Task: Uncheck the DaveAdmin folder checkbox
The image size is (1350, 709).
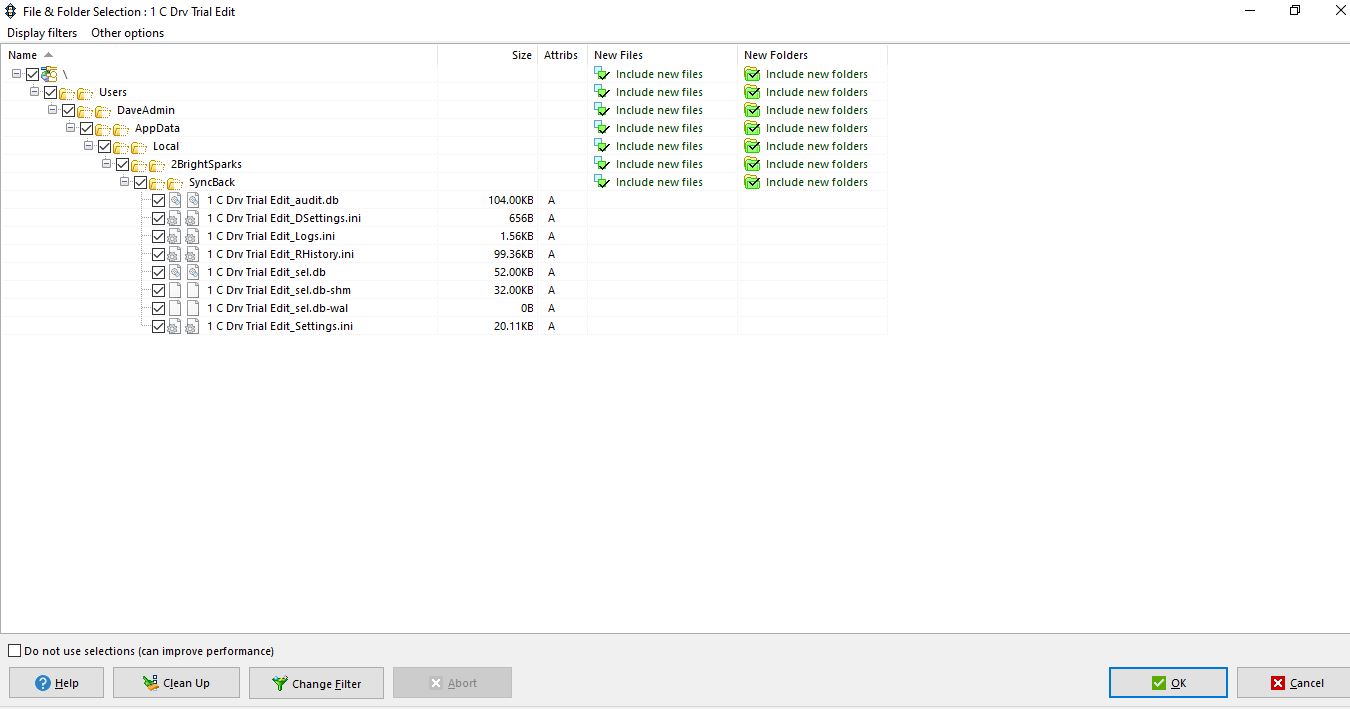Action: coord(69,110)
